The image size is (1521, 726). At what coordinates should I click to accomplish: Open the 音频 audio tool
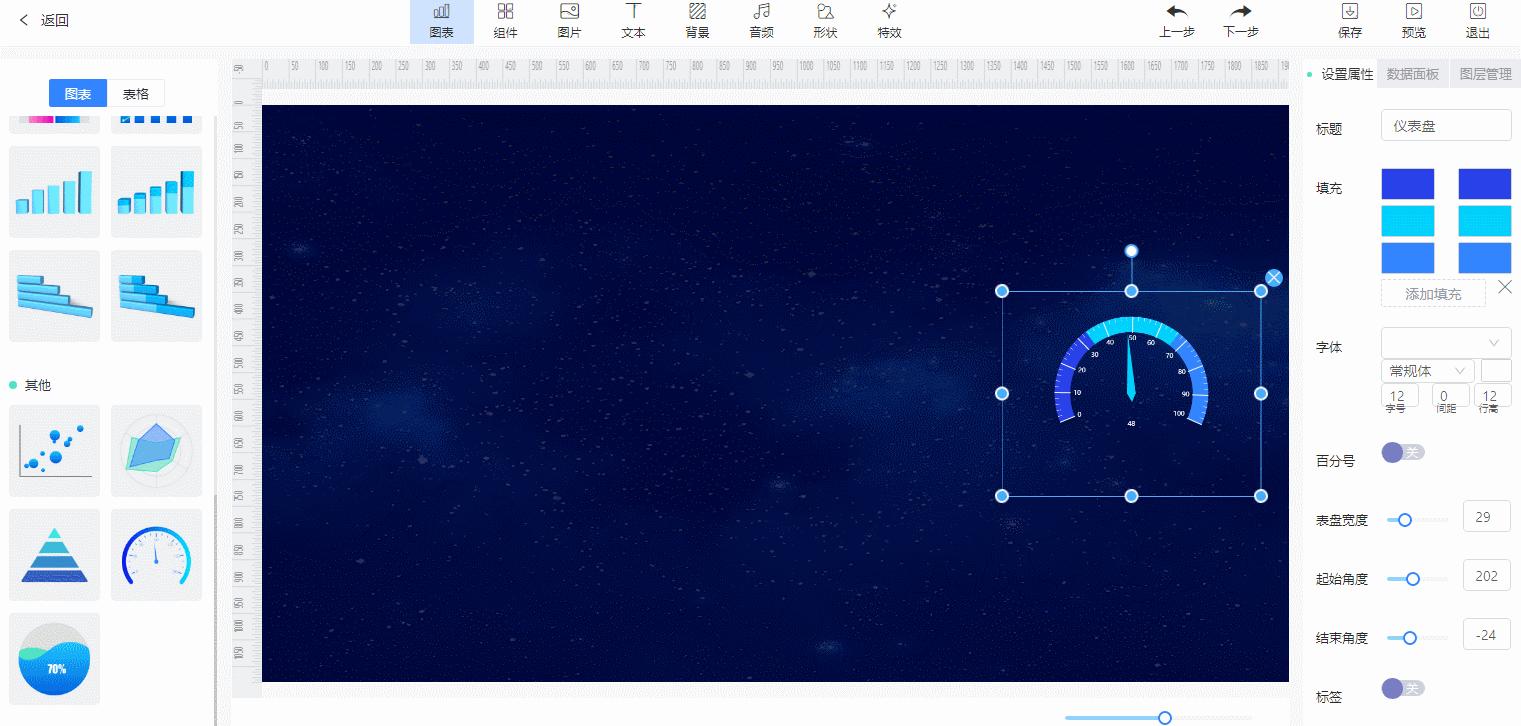tap(761, 21)
